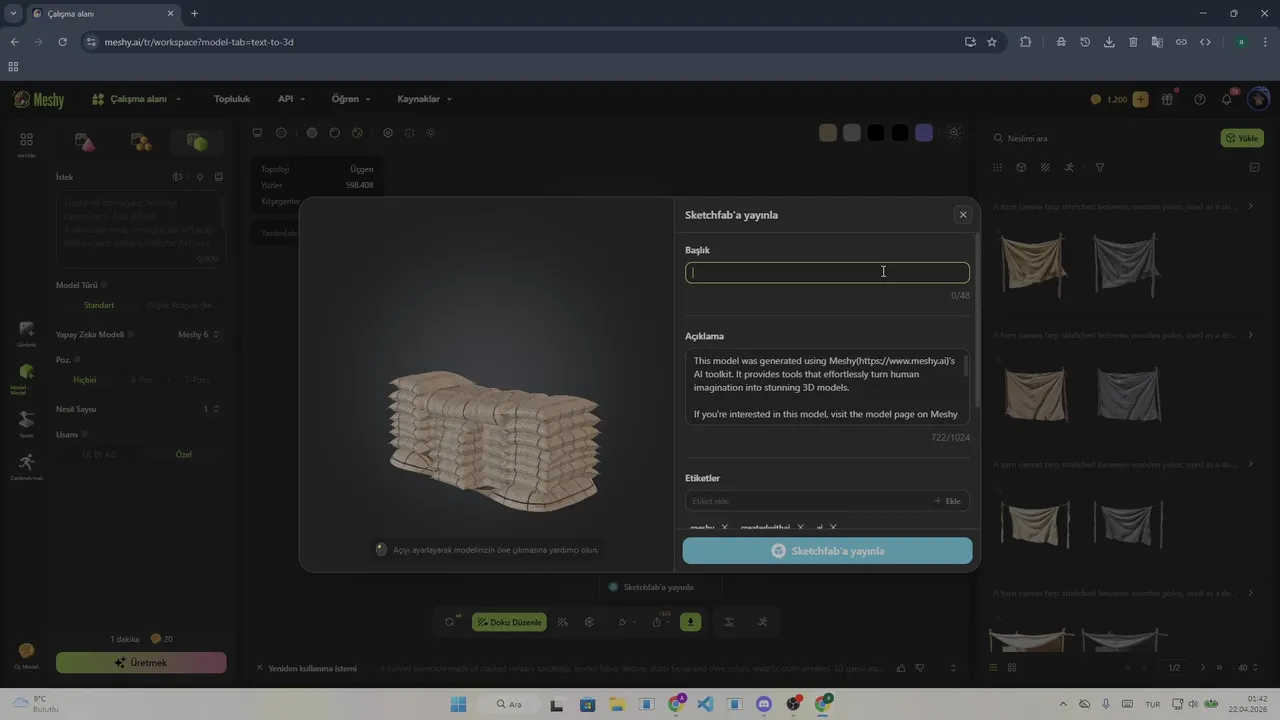1280x720 pixels.
Task: Open the first beige tarp model thumbnail
Action: coord(1033,264)
